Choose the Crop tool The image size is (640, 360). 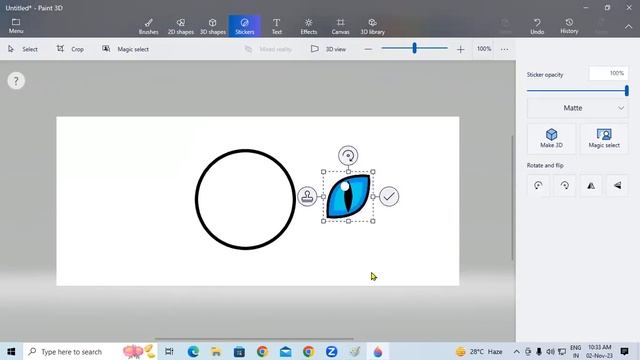(x=70, y=49)
